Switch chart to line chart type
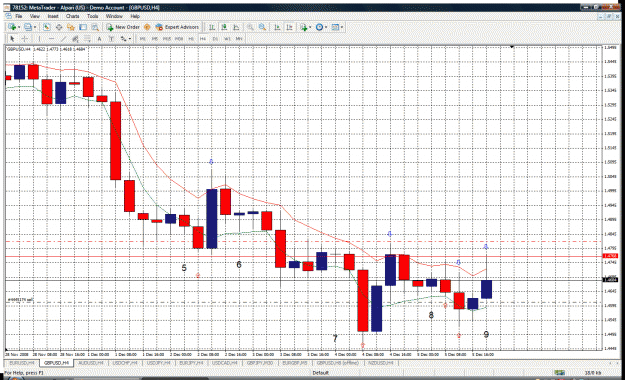The image size is (625, 380). click(236, 27)
